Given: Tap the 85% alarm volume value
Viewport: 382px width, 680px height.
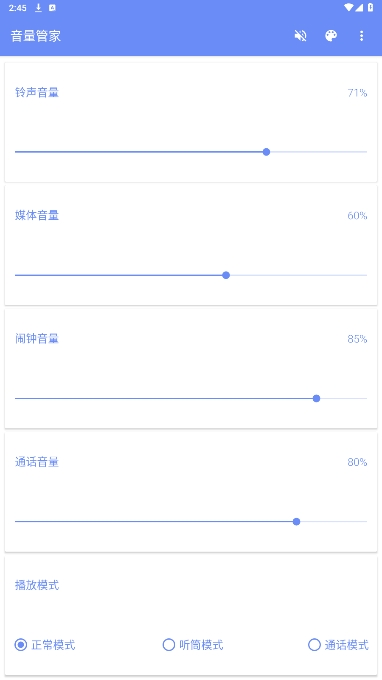Looking at the screenshot, I should 357,339.
